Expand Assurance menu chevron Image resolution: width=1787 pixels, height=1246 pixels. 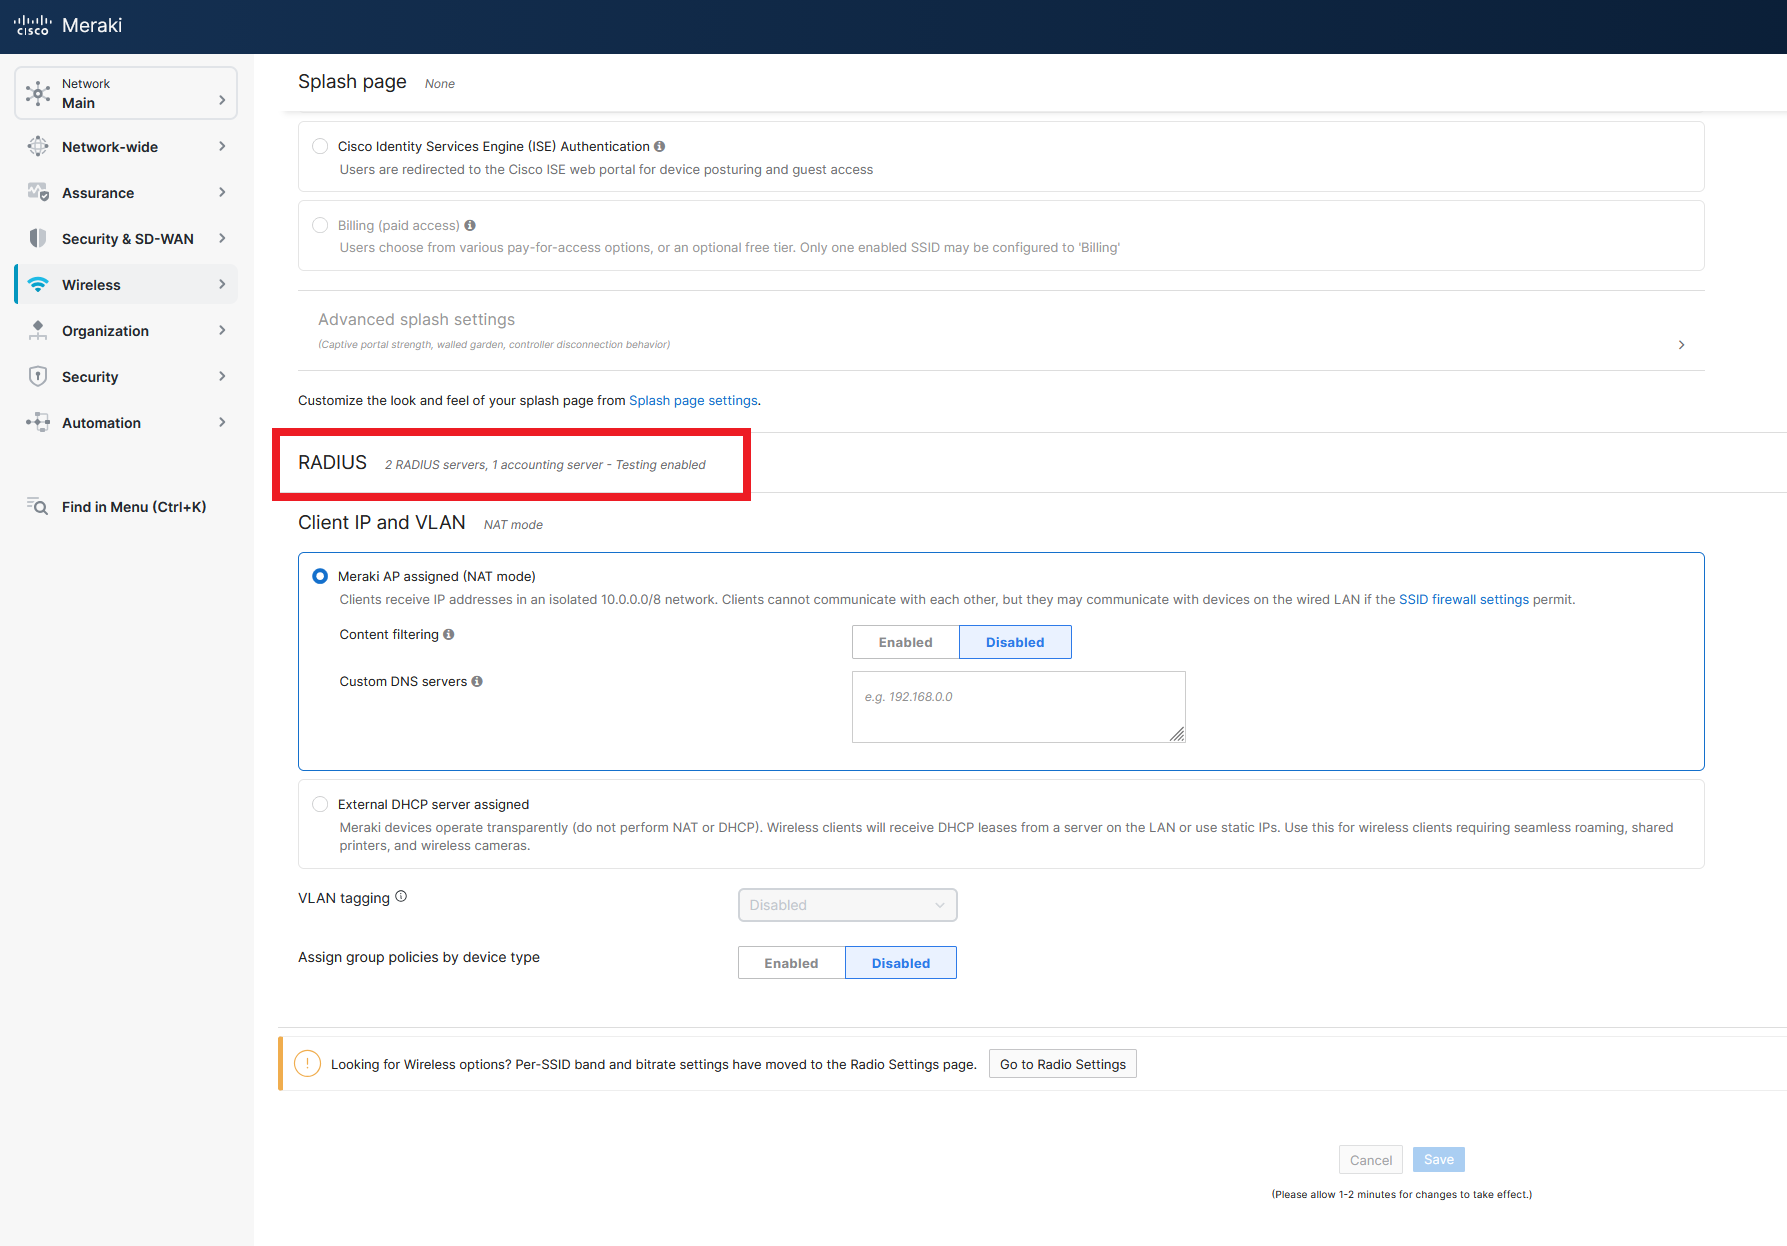click(x=222, y=192)
